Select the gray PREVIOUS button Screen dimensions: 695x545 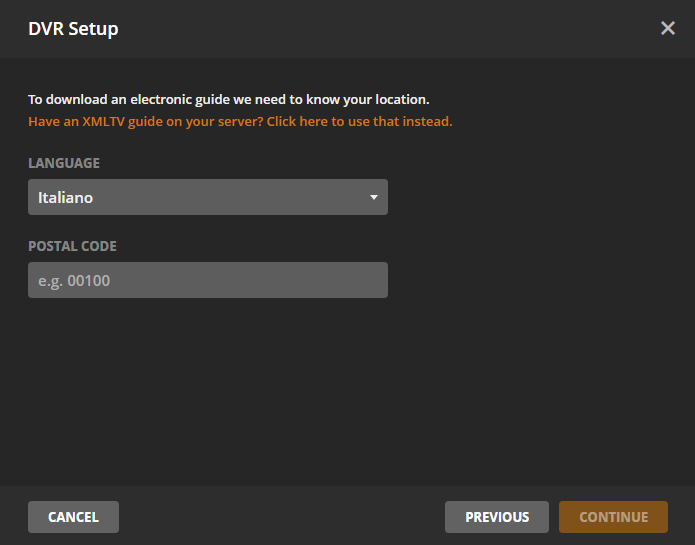[x=497, y=517]
